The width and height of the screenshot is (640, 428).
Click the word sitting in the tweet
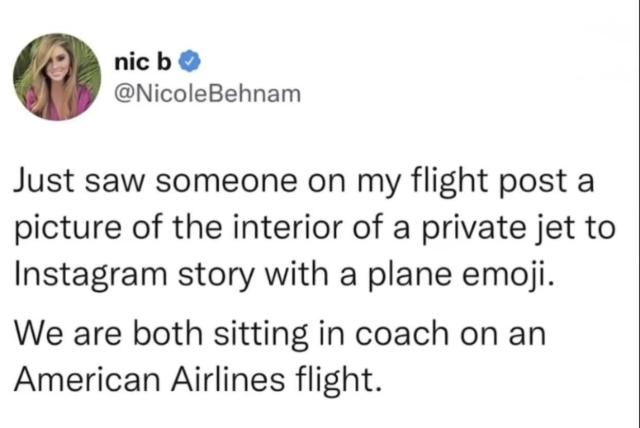(x=261, y=335)
